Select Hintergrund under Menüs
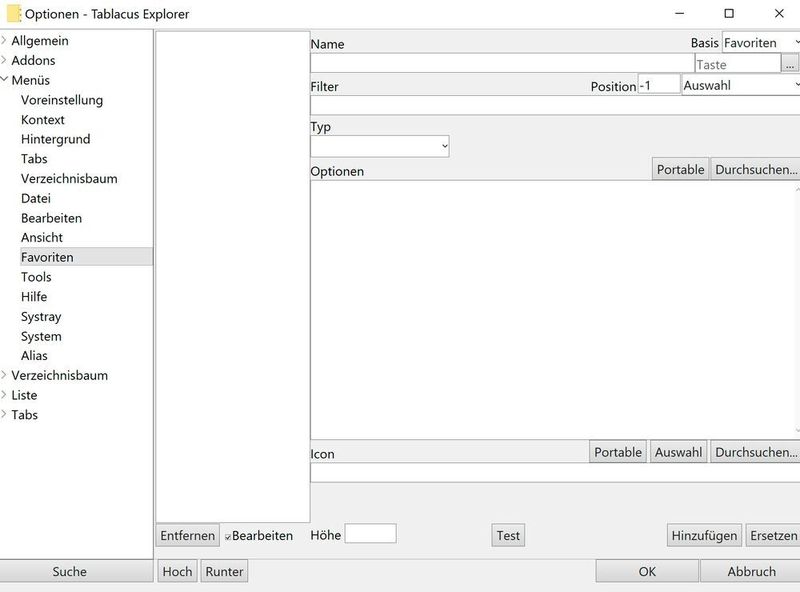 pyautogui.click(x=56, y=139)
